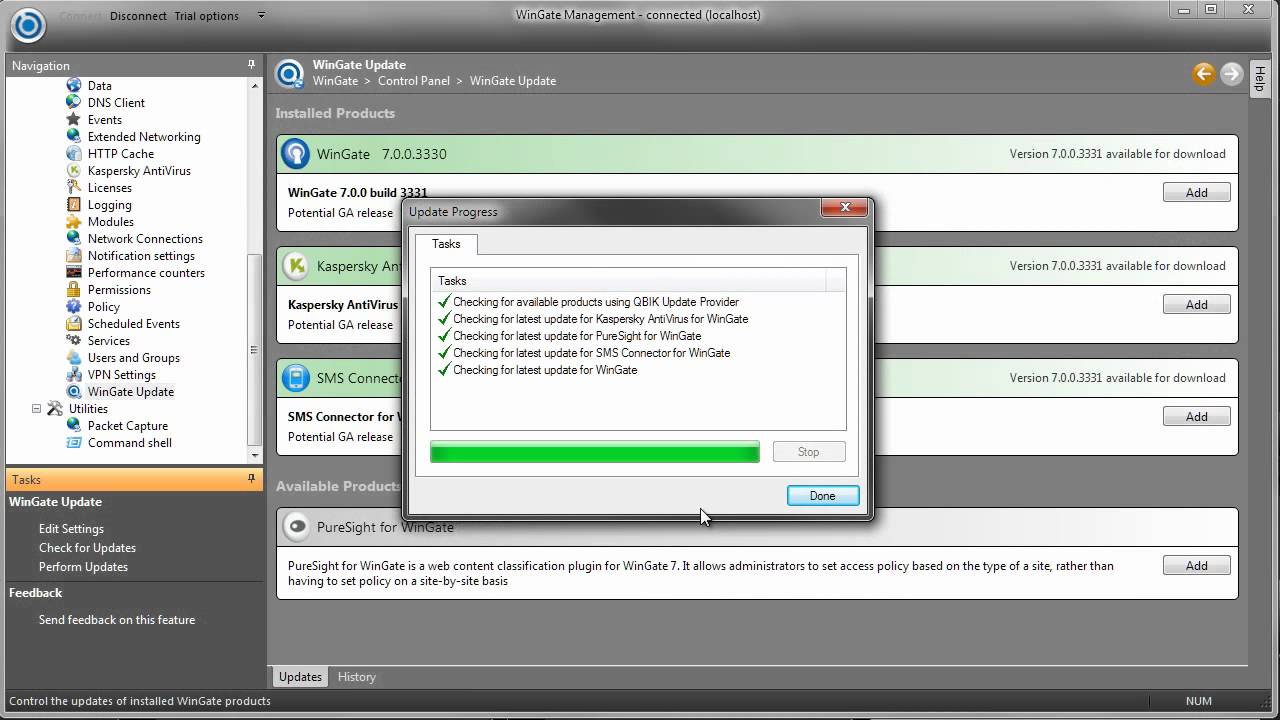The image size is (1280, 720).
Task: Click Add for WinGate 7.0.0.3330
Action: 1197,193
